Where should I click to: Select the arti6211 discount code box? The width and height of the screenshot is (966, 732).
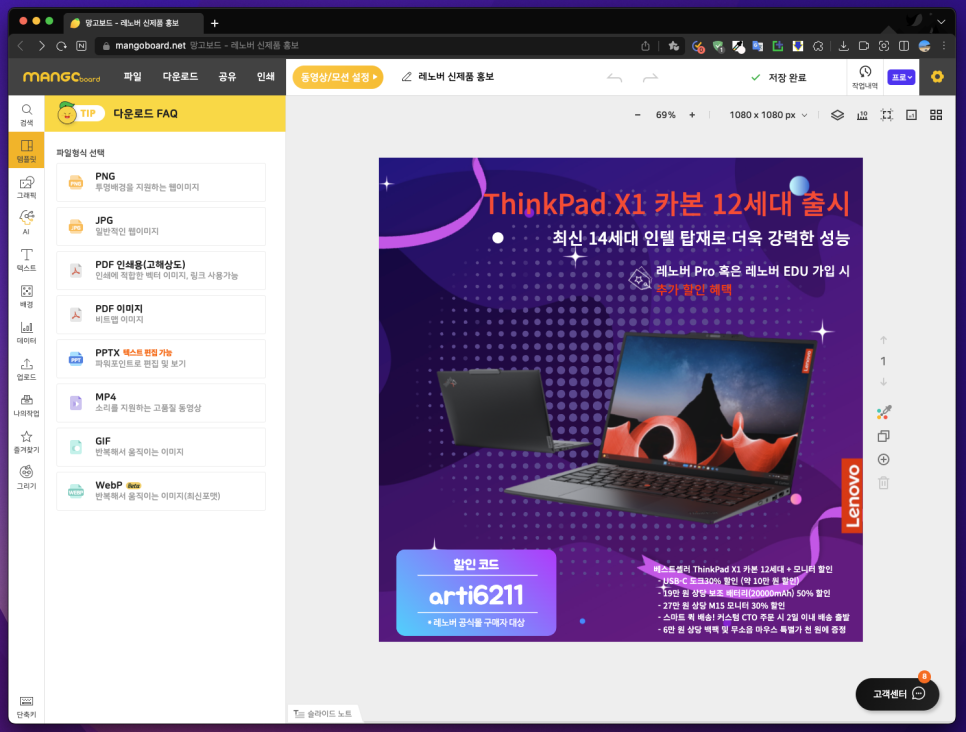coord(476,593)
